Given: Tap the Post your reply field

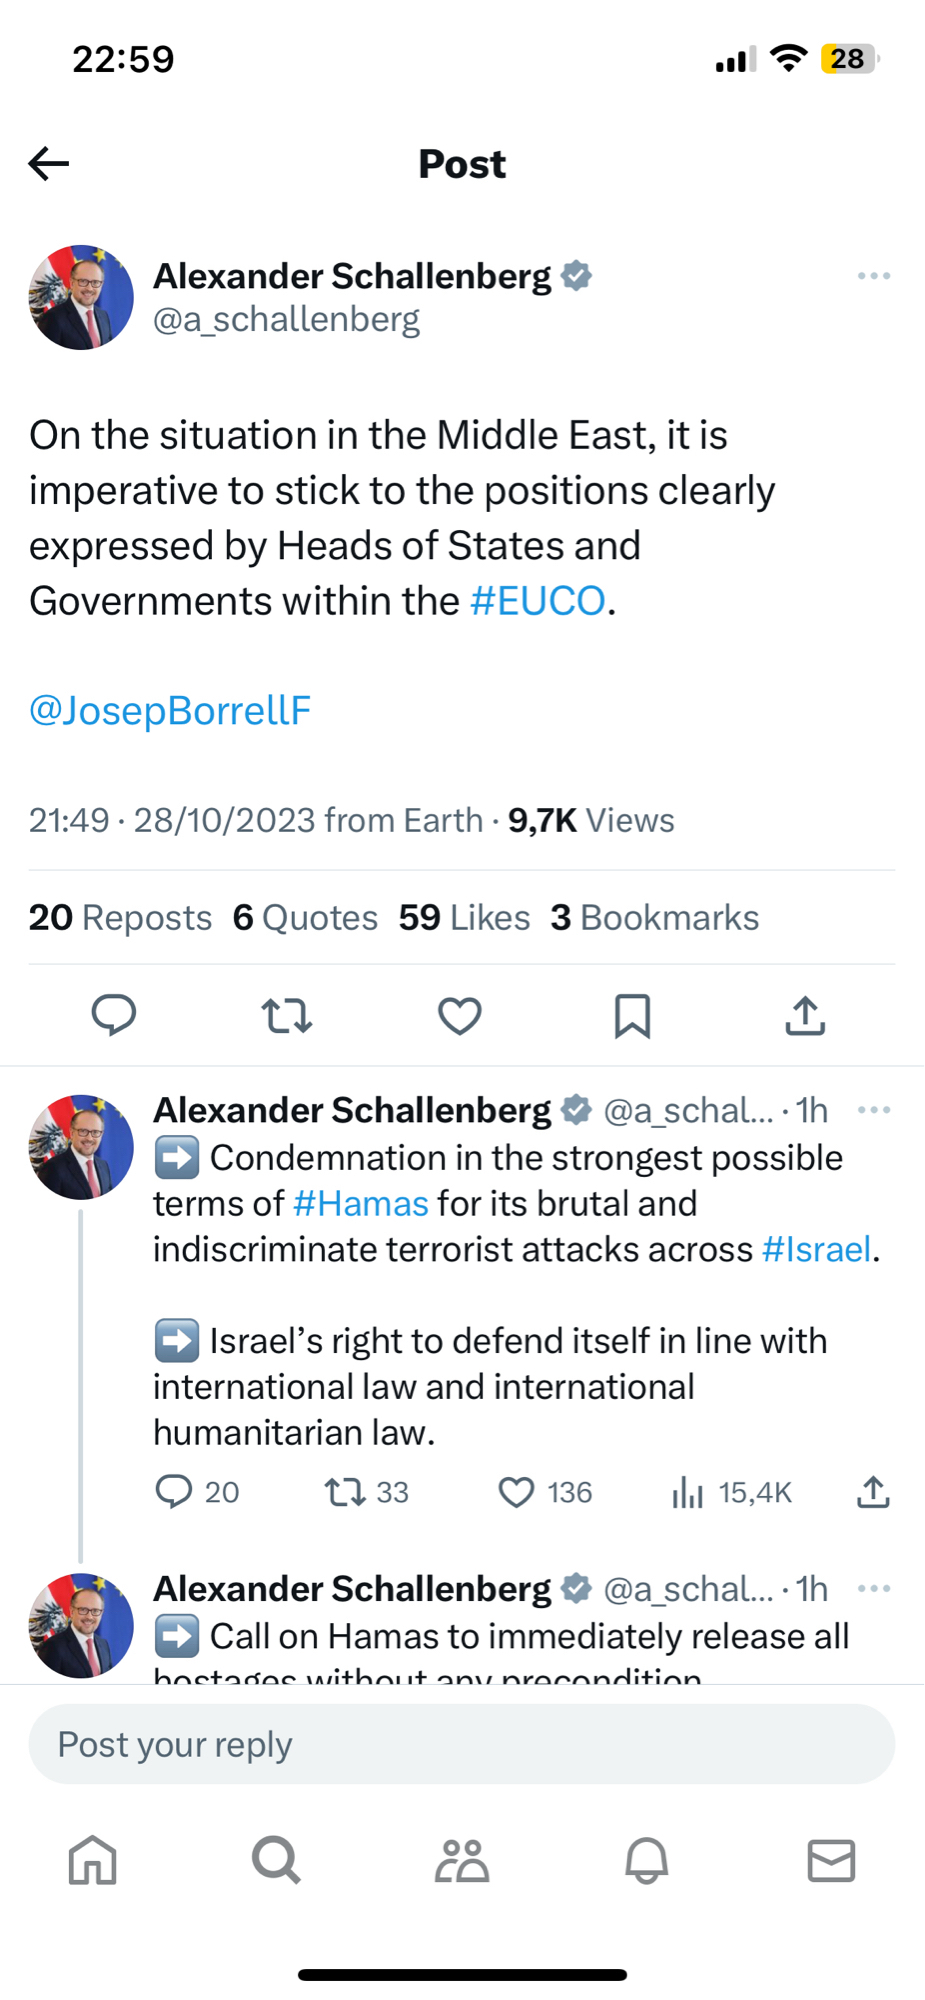Looking at the screenshot, I should (462, 1744).
